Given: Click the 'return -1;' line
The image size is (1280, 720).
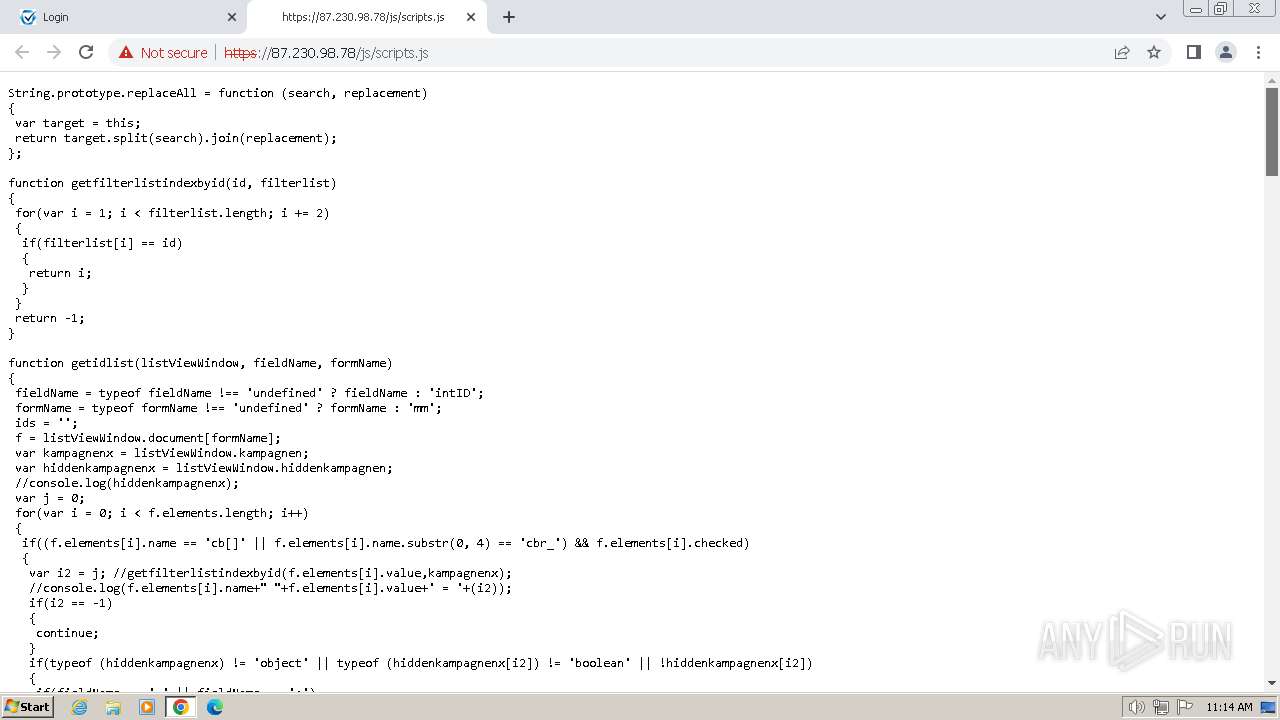Looking at the screenshot, I should pyautogui.click(x=50, y=318).
